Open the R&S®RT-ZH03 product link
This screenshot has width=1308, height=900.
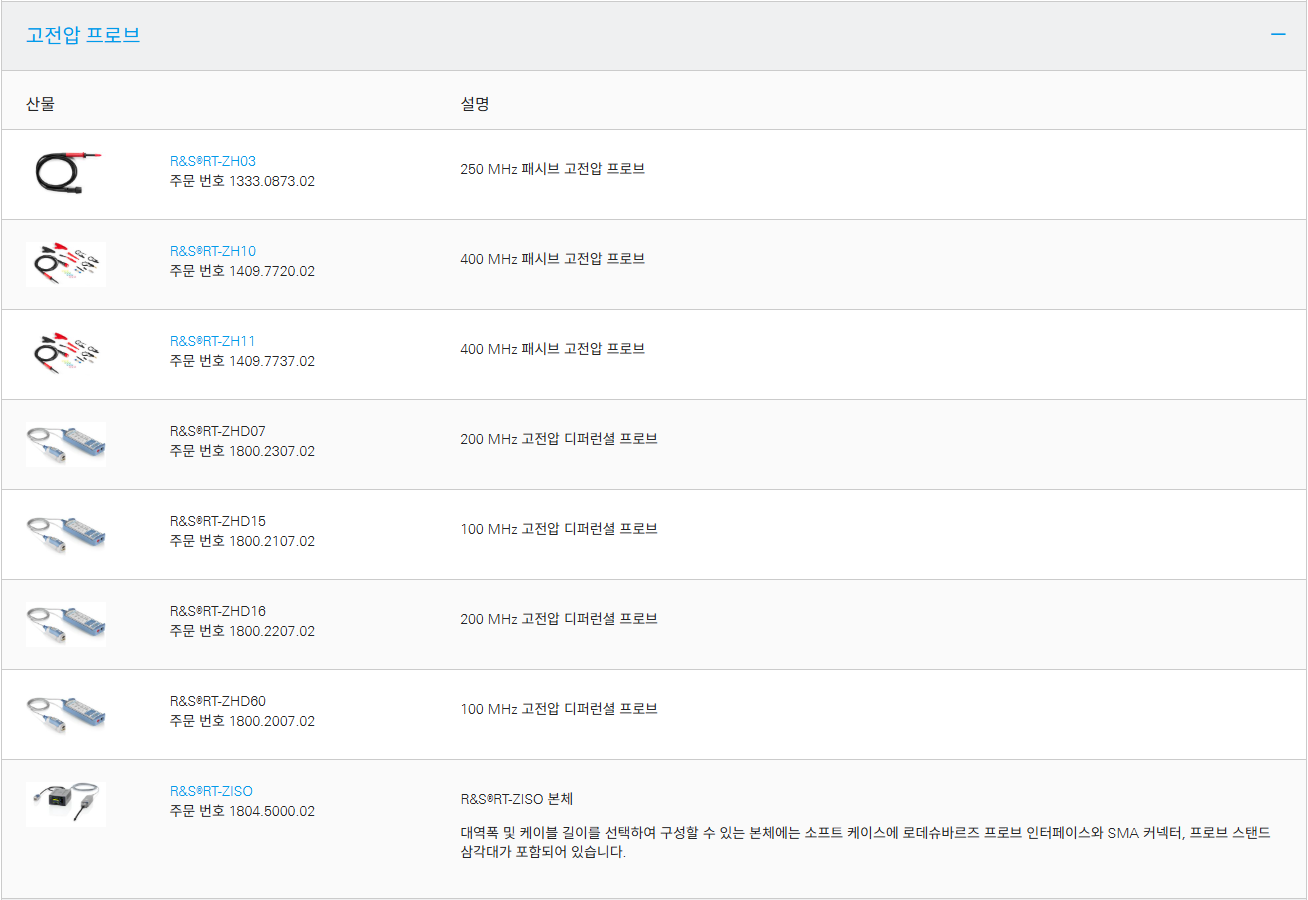coord(213,161)
